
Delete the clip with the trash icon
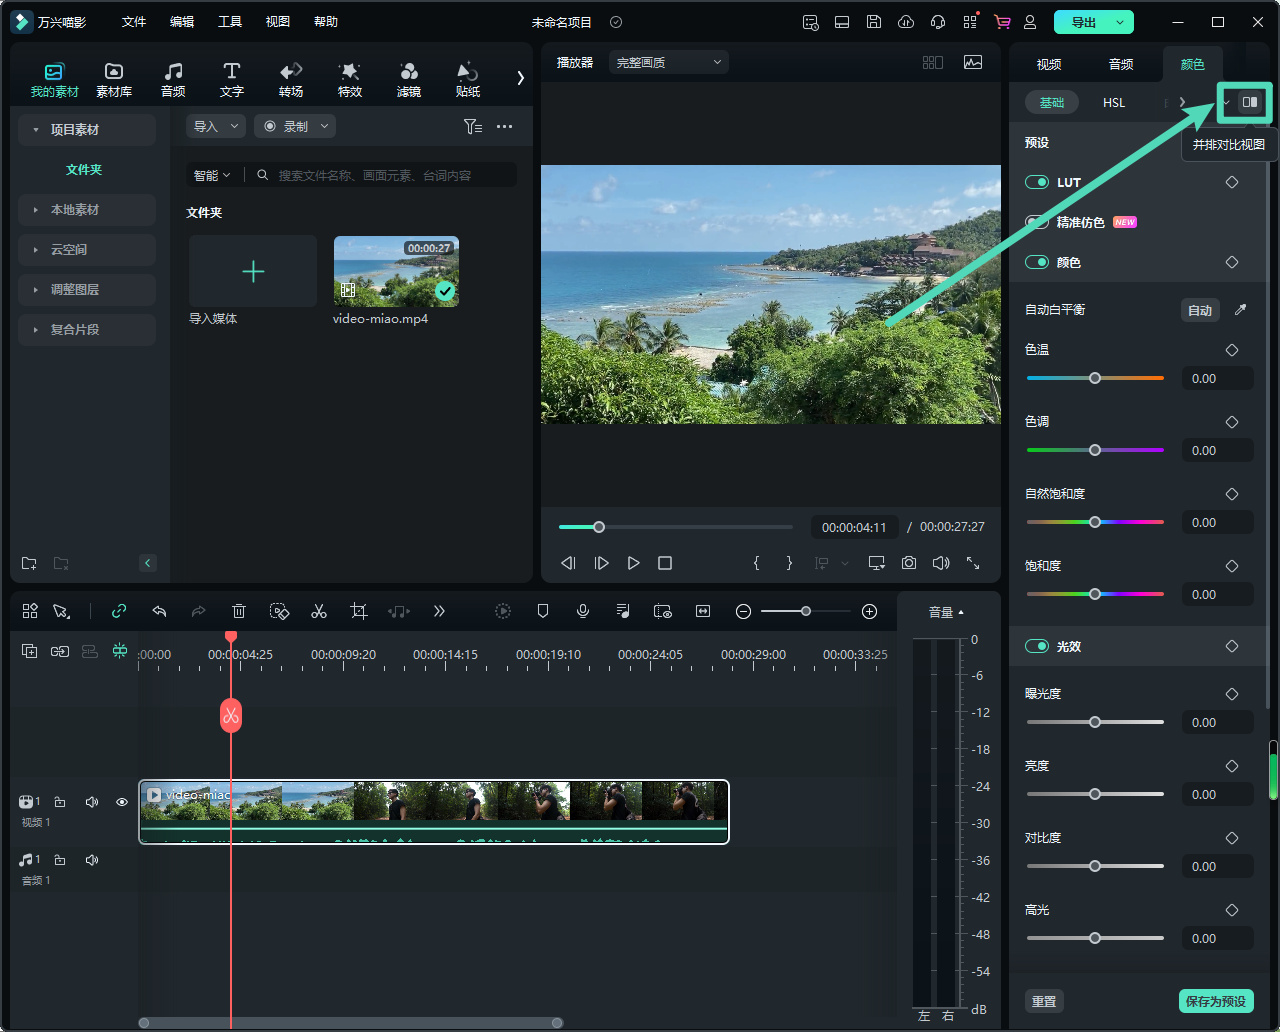coord(239,611)
